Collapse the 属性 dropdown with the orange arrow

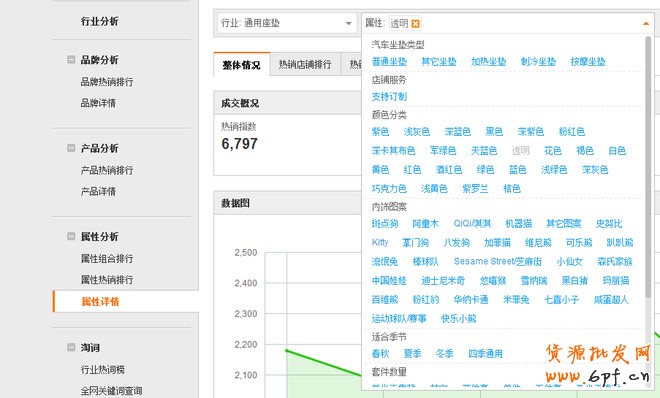(x=646, y=24)
